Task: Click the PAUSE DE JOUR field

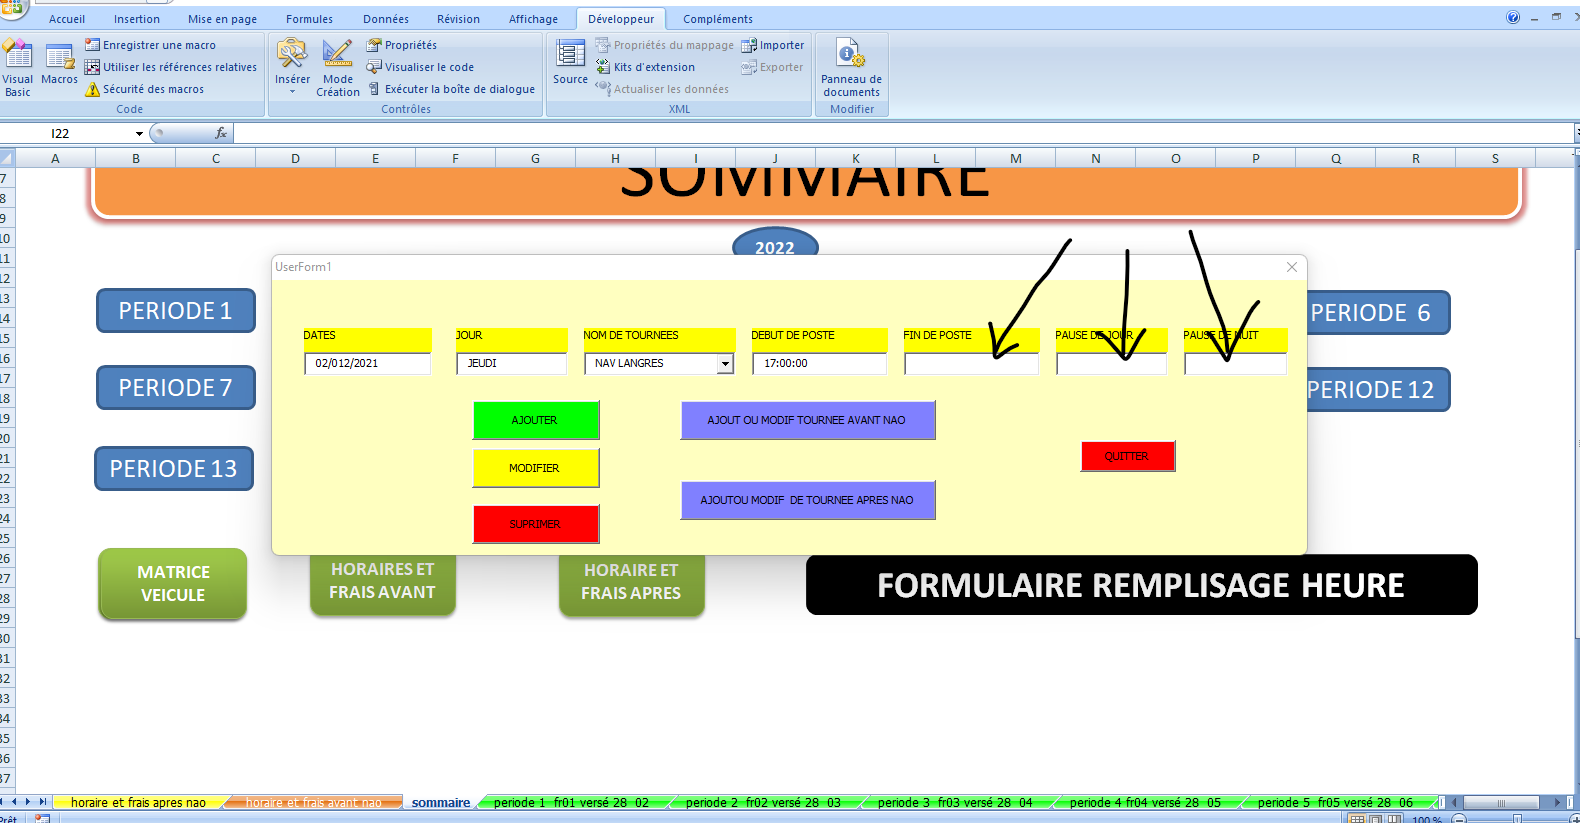Action: [x=1111, y=364]
